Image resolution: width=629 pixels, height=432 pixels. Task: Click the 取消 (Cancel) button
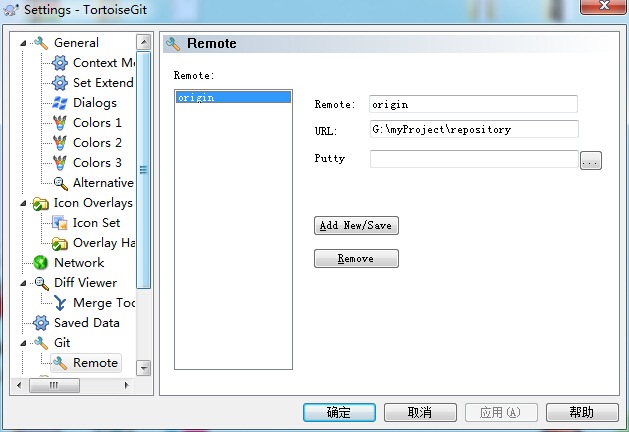pyautogui.click(x=420, y=412)
